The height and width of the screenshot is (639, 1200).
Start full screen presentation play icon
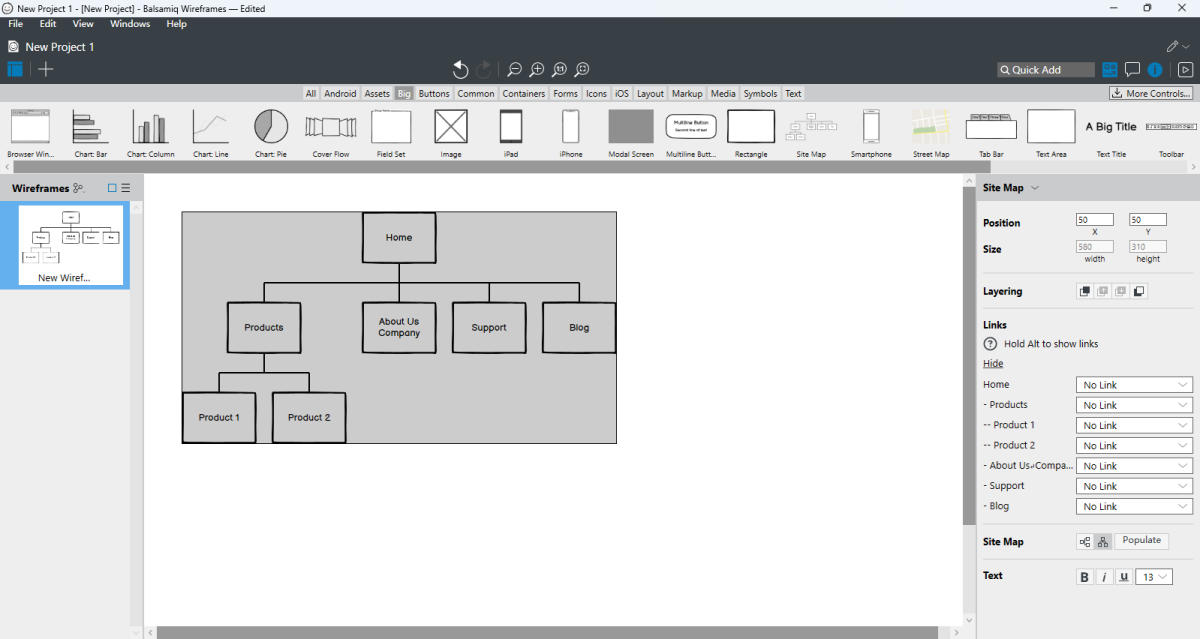pyautogui.click(x=1185, y=70)
